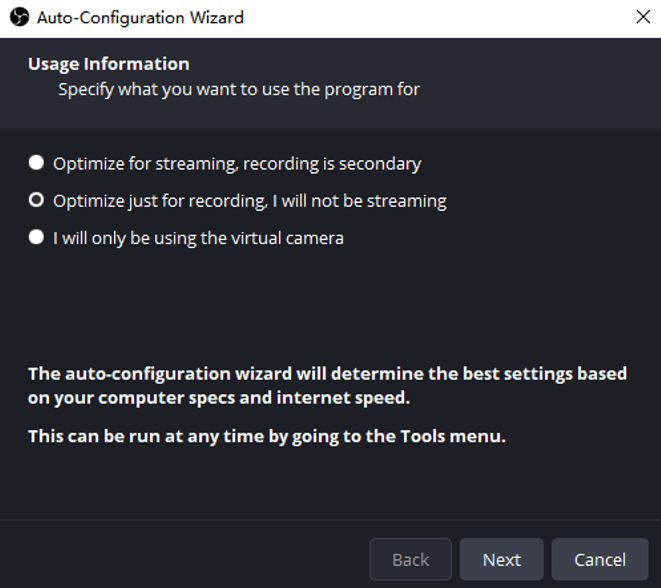Click empty title bar space beside the window title
The height and width of the screenshot is (588, 661).
pos(430,17)
